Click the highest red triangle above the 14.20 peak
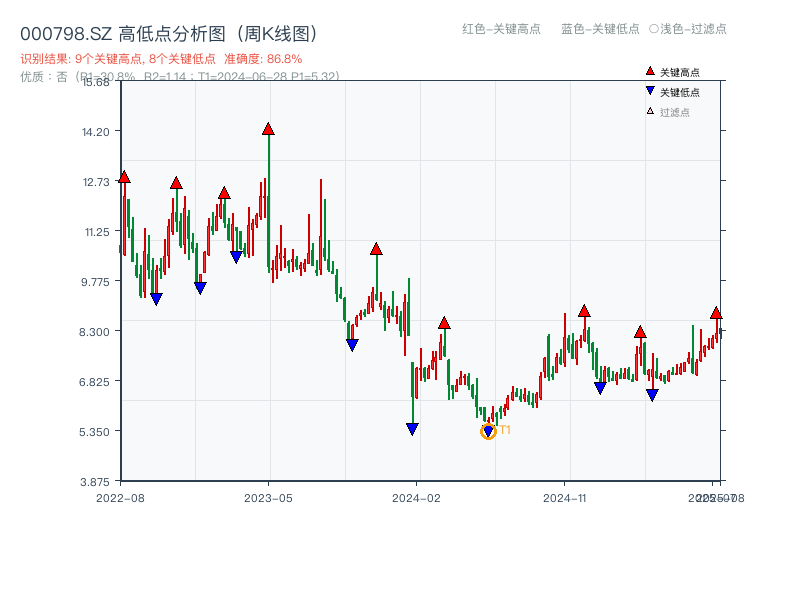The width and height of the screenshot is (800, 600). coord(268,128)
